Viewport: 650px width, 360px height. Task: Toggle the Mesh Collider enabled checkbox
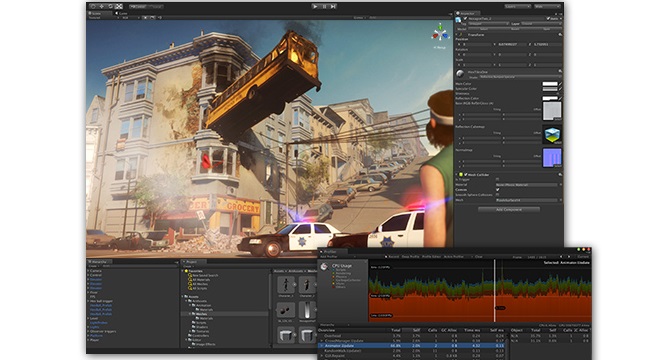click(x=466, y=175)
